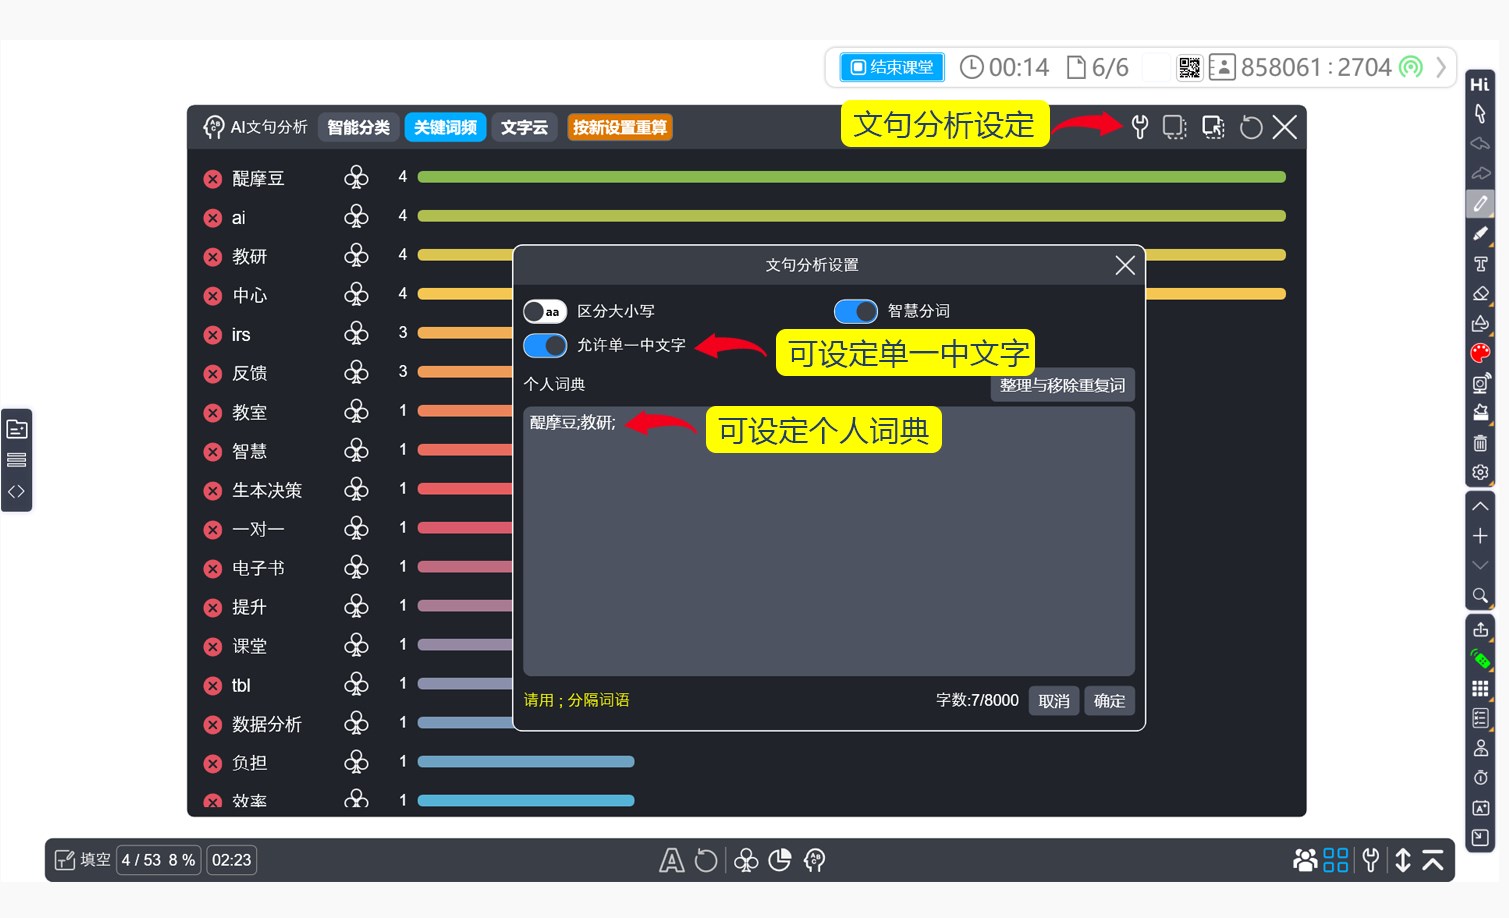This screenshot has height=918, width=1509.
Task: Open the pie chart icon in bottom toolbar
Action: tap(780, 860)
